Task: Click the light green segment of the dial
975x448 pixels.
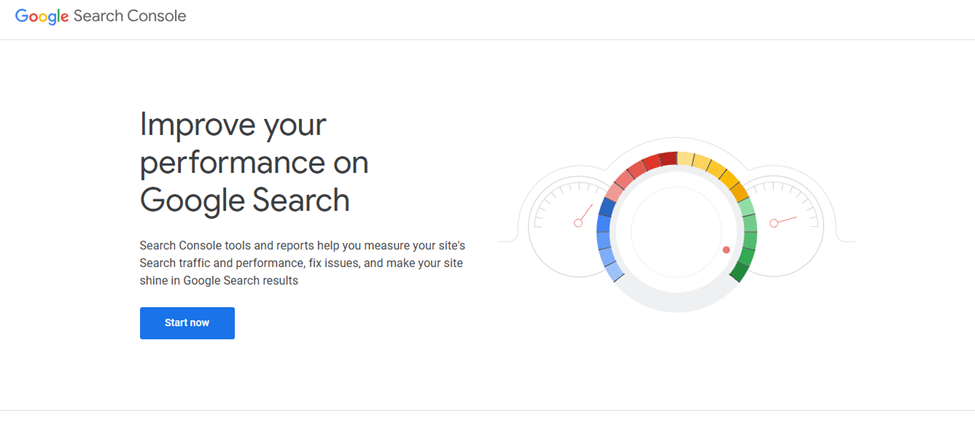Action: click(x=747, y=208)
